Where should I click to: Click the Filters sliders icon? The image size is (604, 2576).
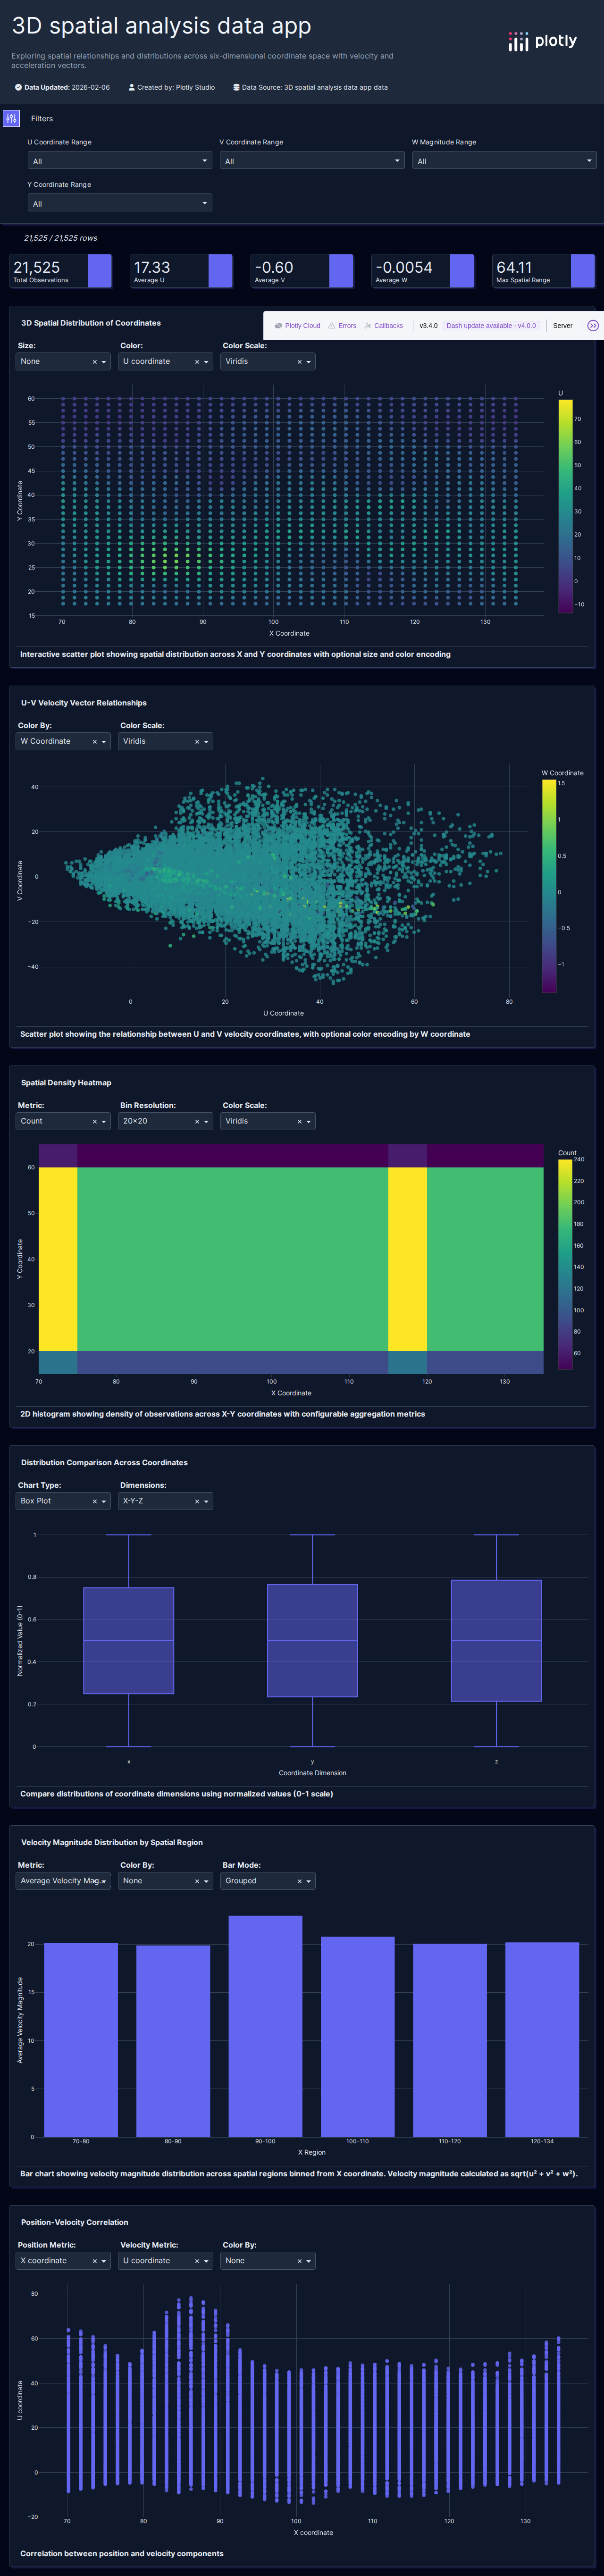coord(11,118)
